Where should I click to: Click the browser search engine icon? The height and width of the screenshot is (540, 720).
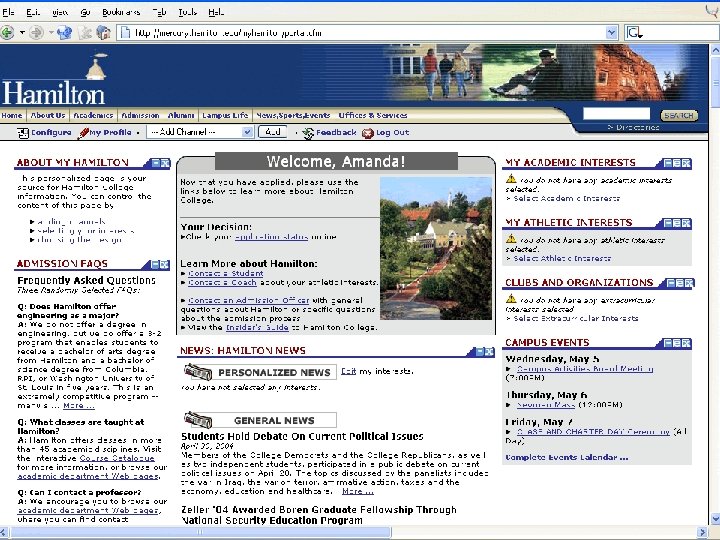tap(635, 33)
